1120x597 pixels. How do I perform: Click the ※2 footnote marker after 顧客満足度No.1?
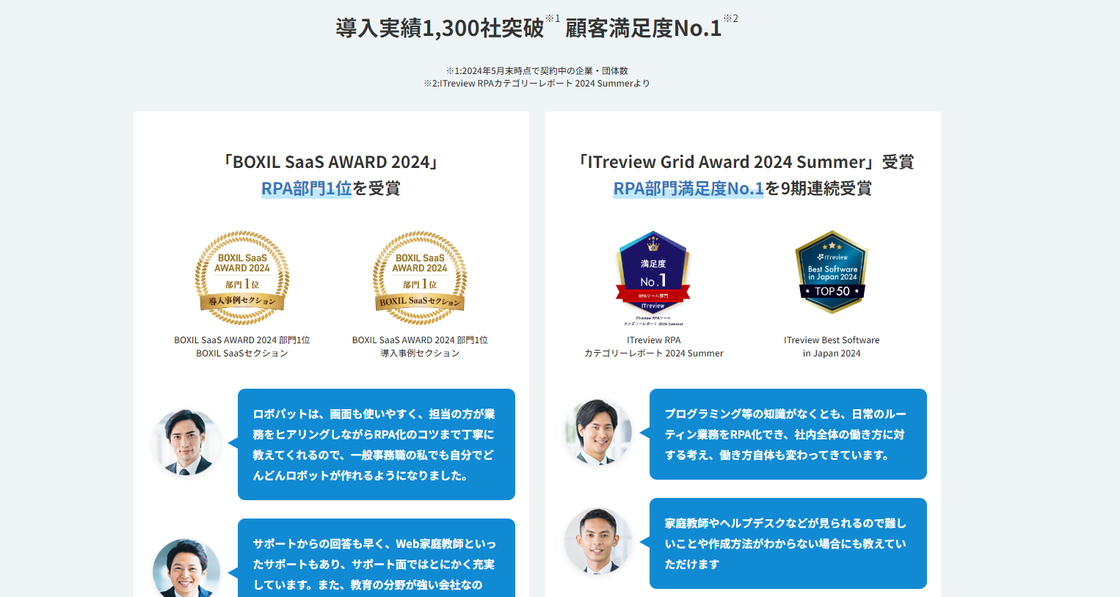pyautogui.click(x=732, y=19)
